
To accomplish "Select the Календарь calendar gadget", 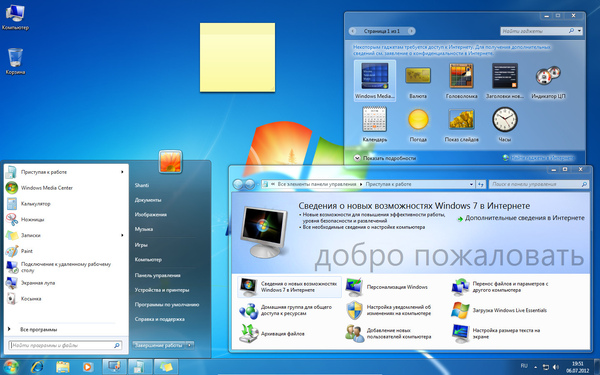I will (375, 125).
